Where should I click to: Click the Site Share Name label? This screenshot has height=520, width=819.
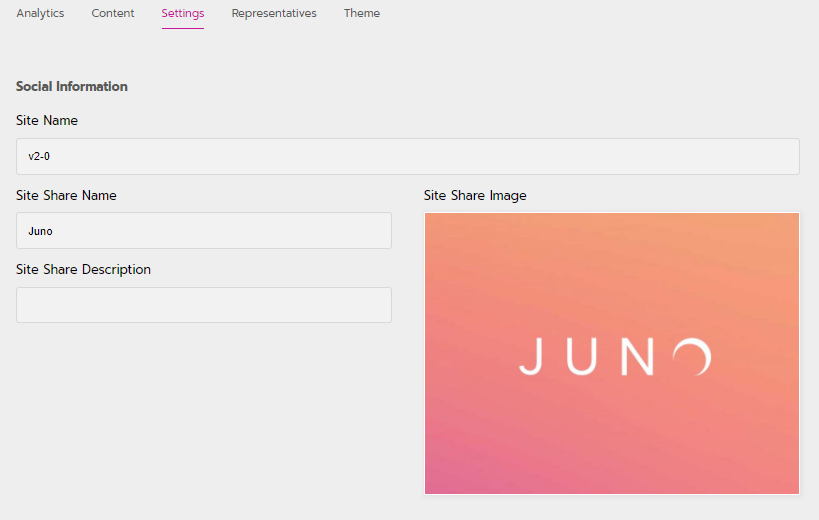pyautogui.click(x=66, y=195)
